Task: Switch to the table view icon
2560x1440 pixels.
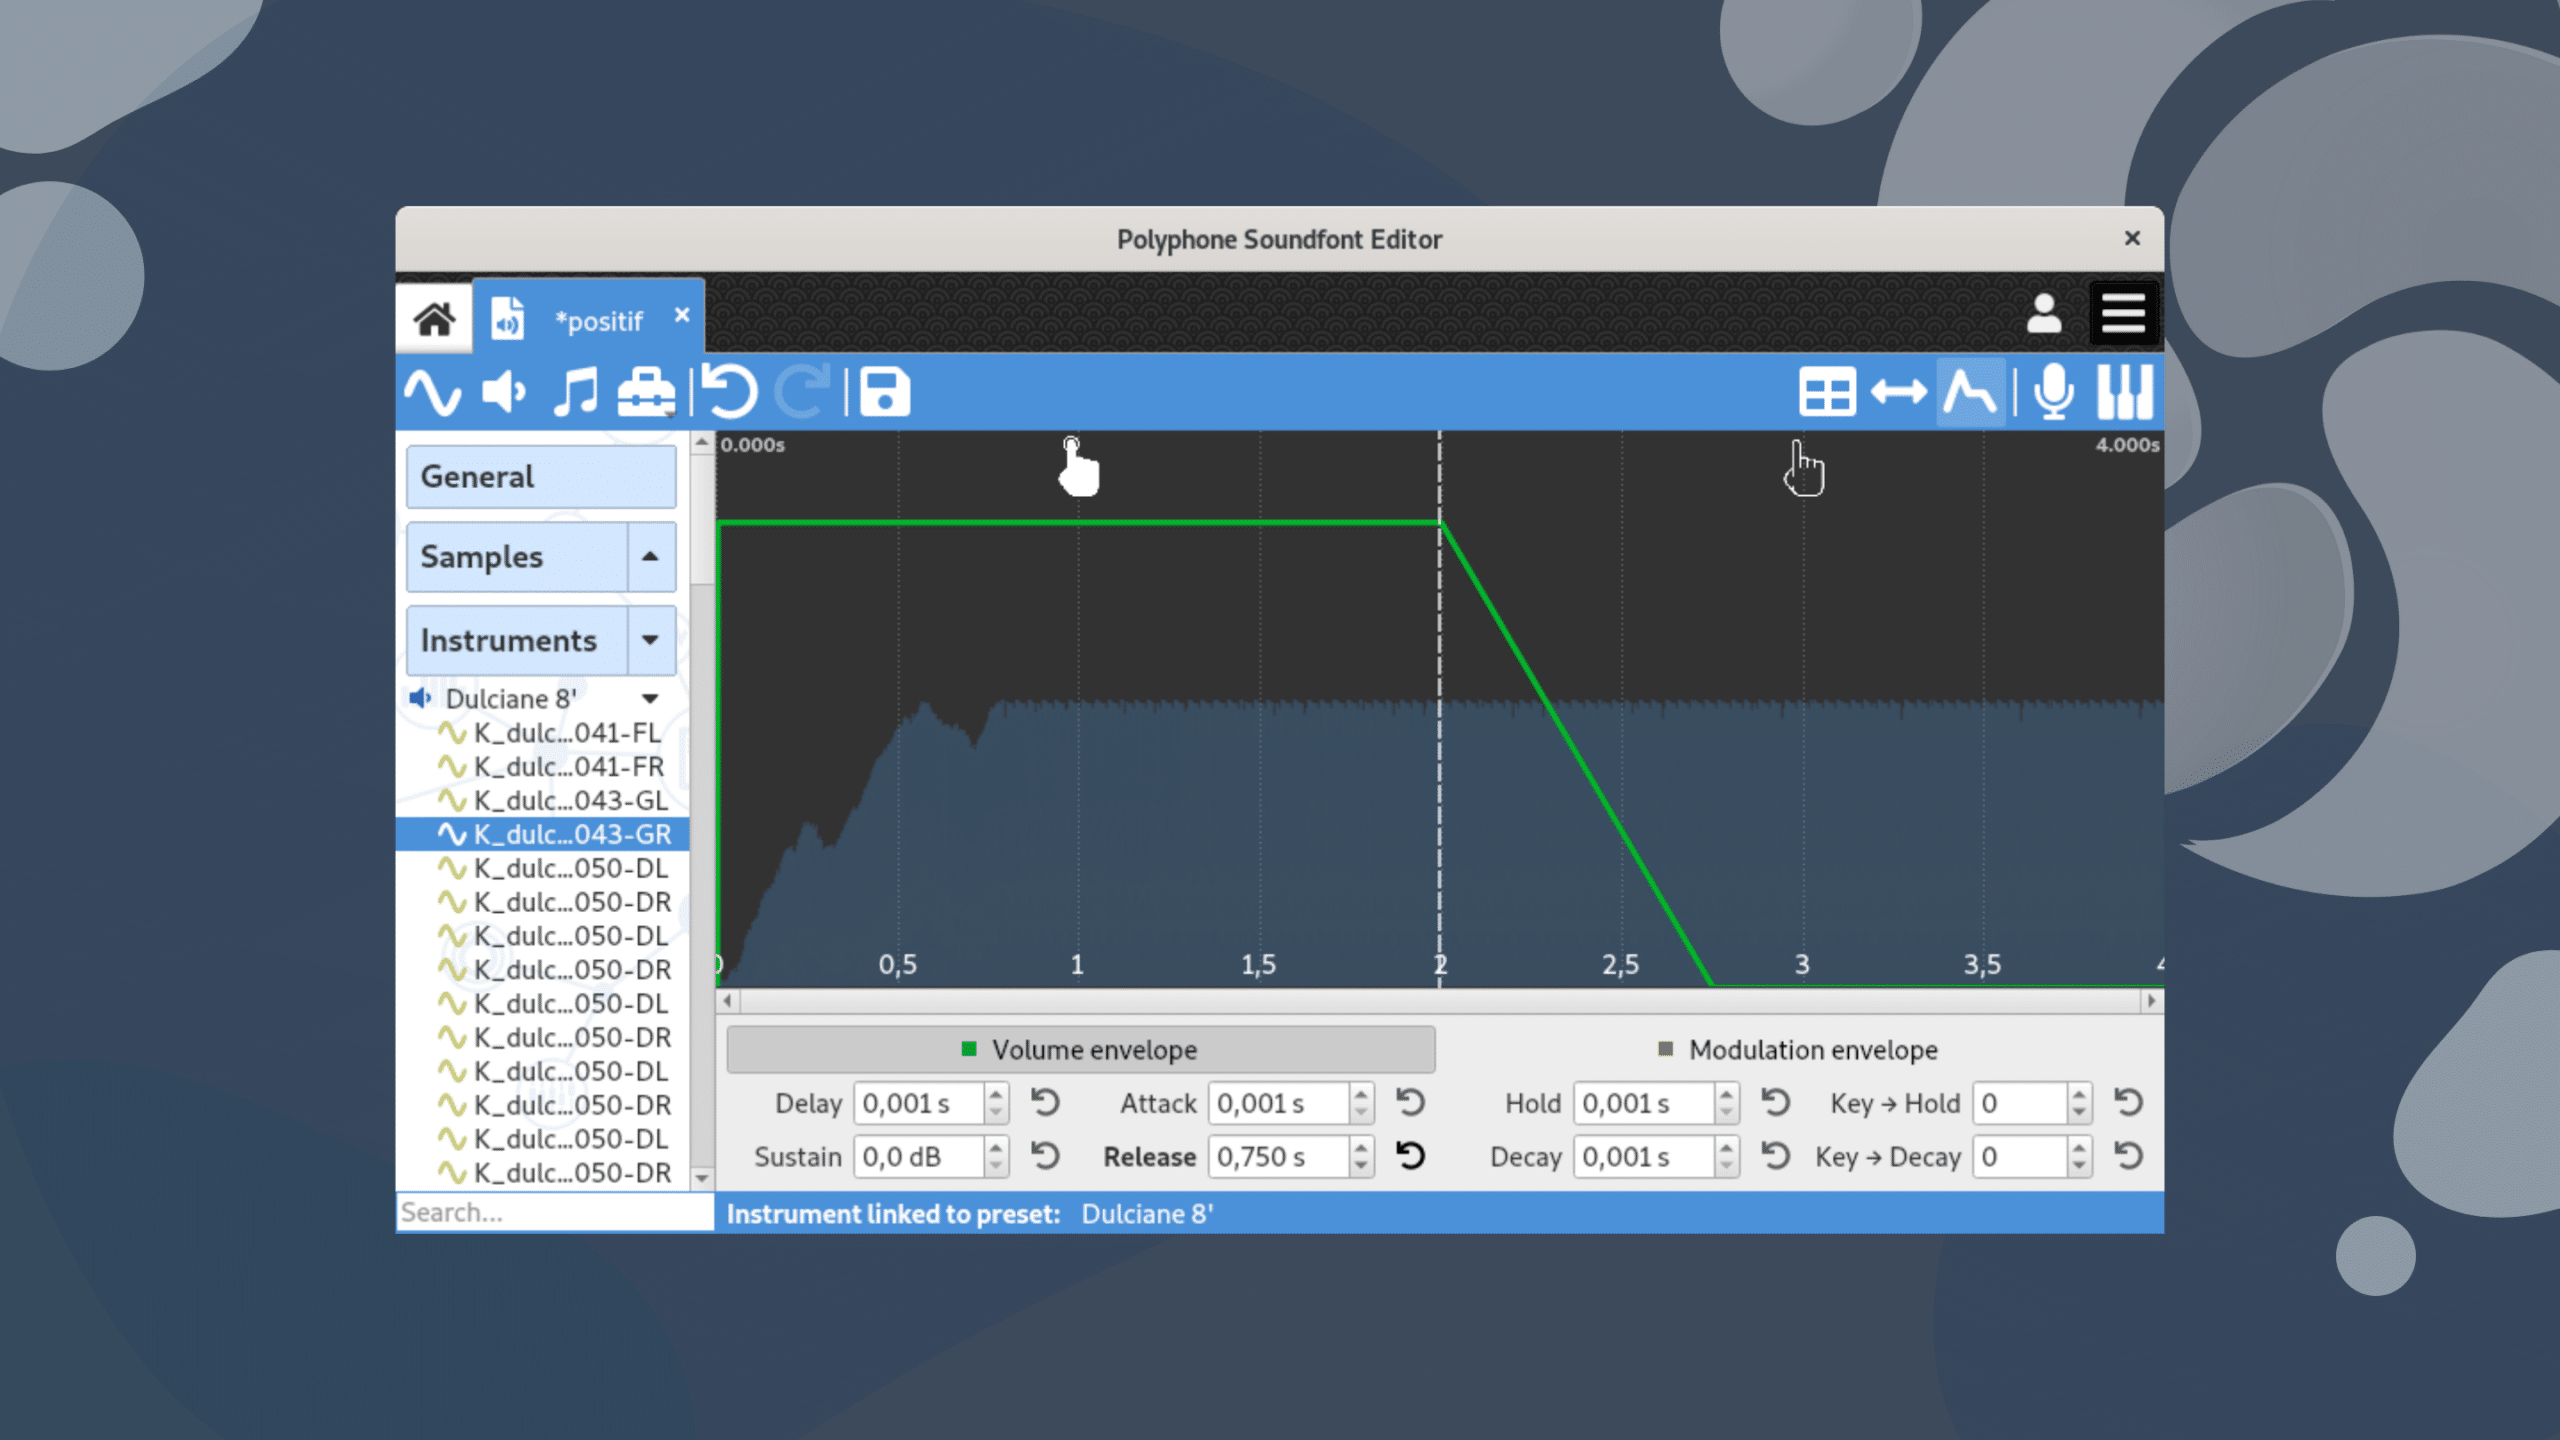Action: click(x=1827, y=392)
